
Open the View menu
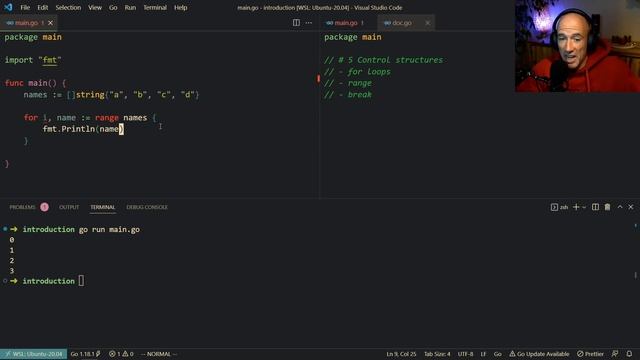point(95,7)
